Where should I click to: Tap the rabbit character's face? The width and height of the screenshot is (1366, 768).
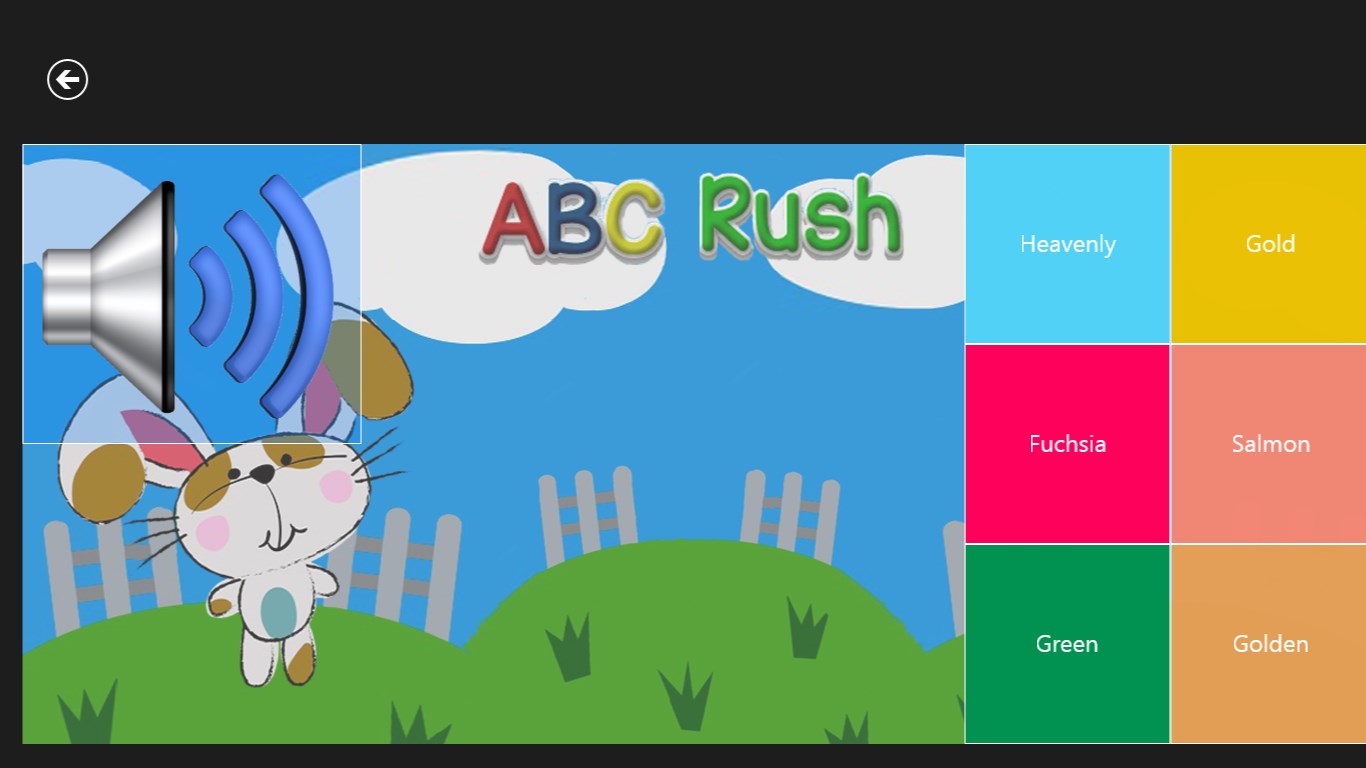[268, 500]
